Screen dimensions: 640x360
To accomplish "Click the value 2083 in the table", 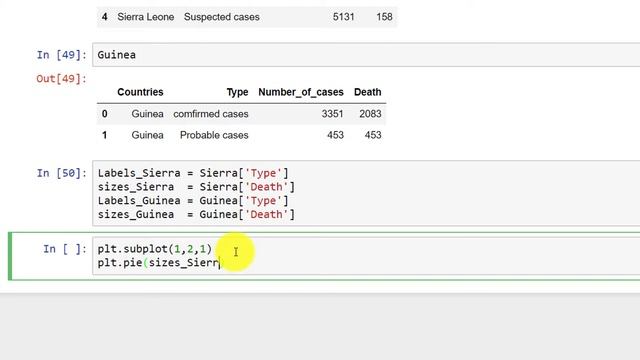I will pyautogui.click(x=370, y=114).
